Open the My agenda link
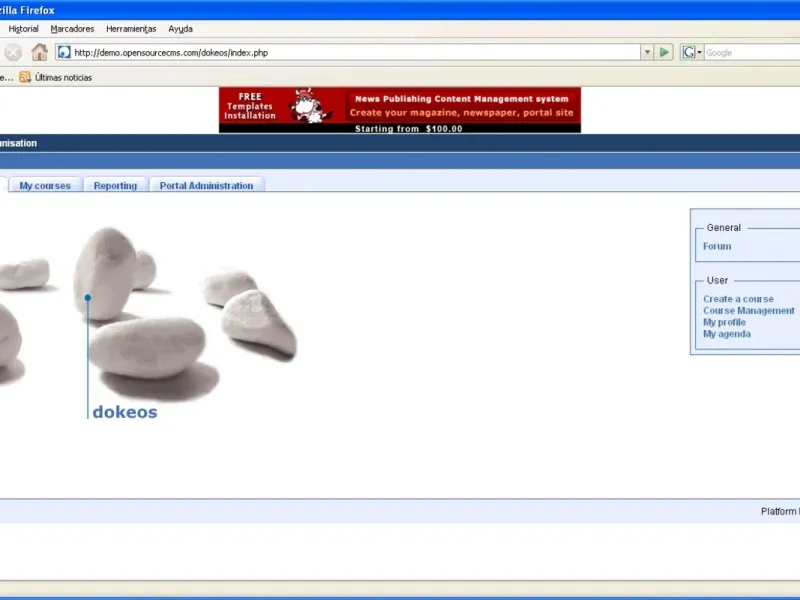800x600 pixels. click(727, 334)
